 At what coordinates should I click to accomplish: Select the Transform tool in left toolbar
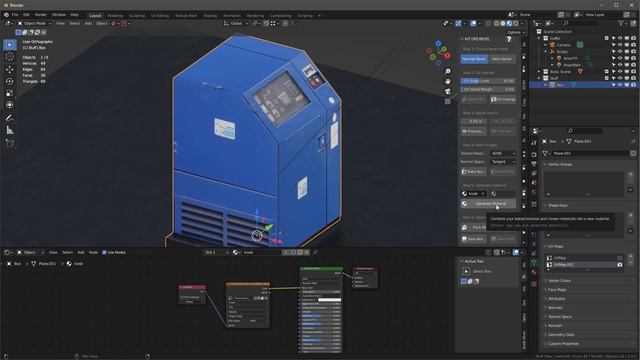[9, 105]
